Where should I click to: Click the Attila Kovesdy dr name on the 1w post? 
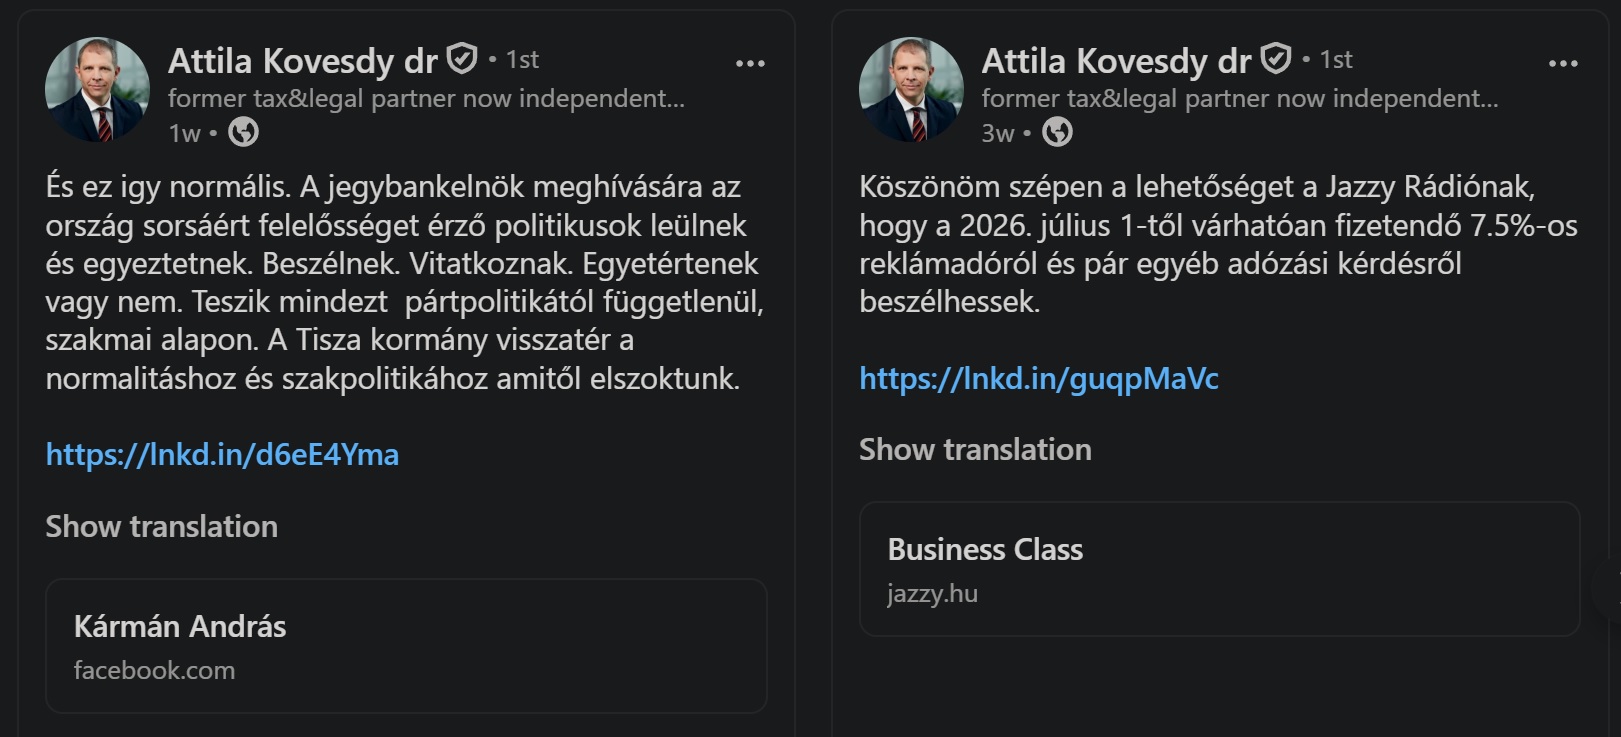pos(302,61)
